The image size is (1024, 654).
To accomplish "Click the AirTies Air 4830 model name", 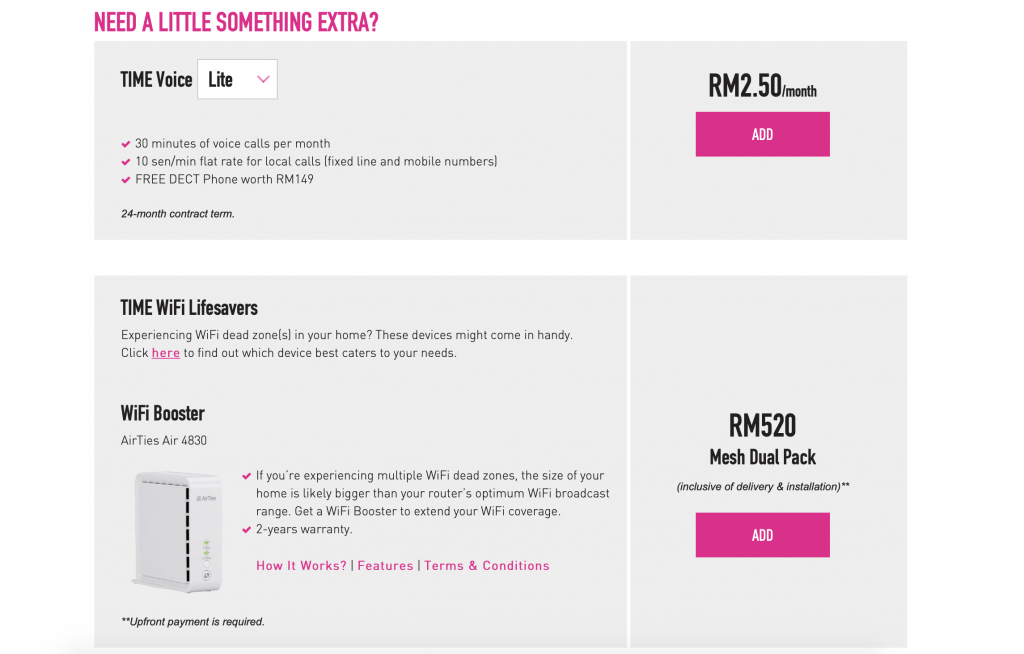I will (x=164, y=440).
